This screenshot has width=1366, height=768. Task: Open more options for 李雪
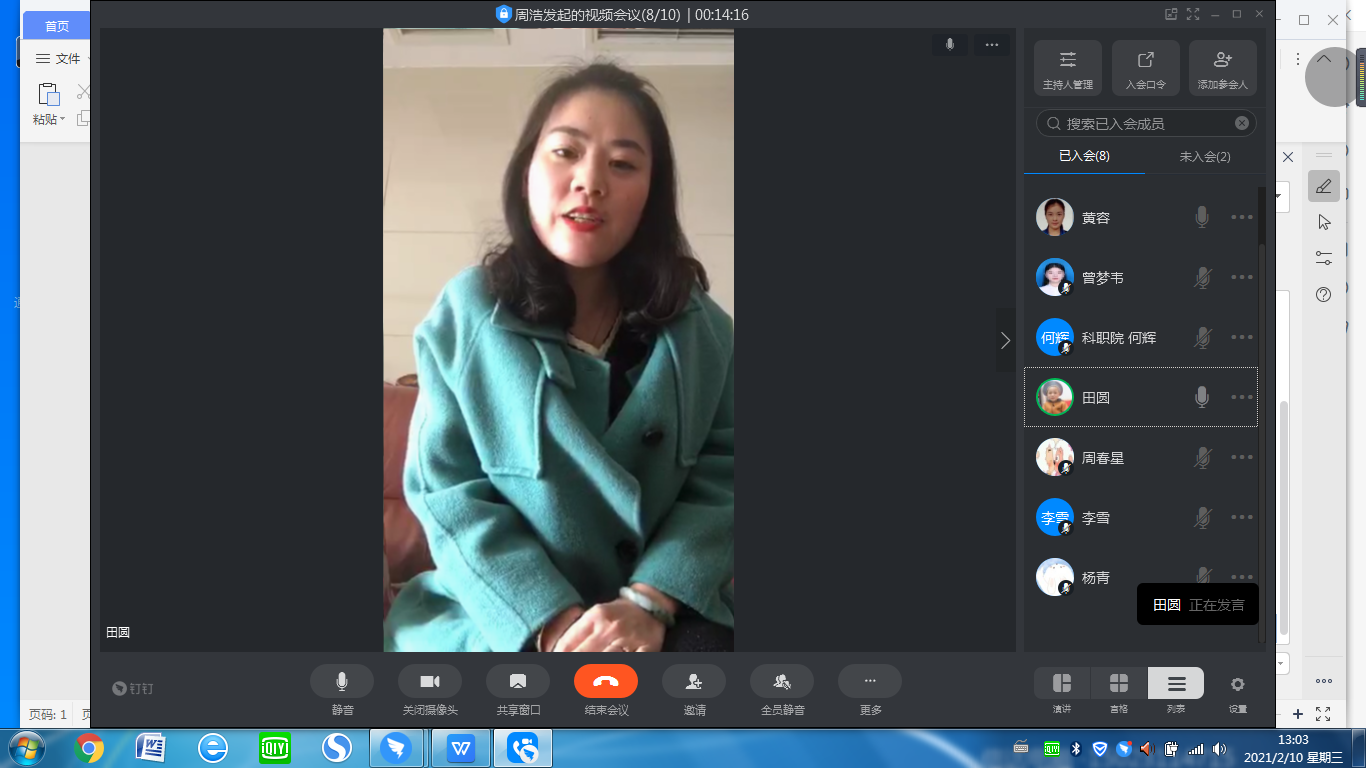1242,518
